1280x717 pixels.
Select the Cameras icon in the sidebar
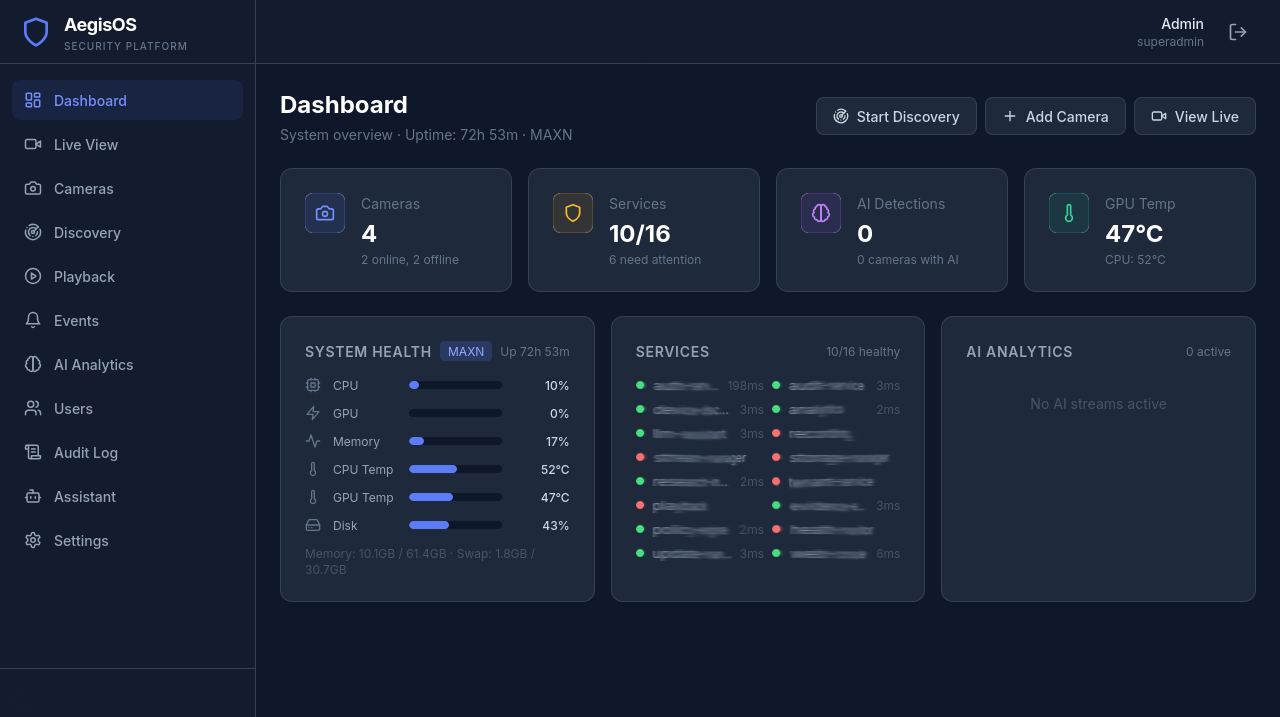point(33,188)
